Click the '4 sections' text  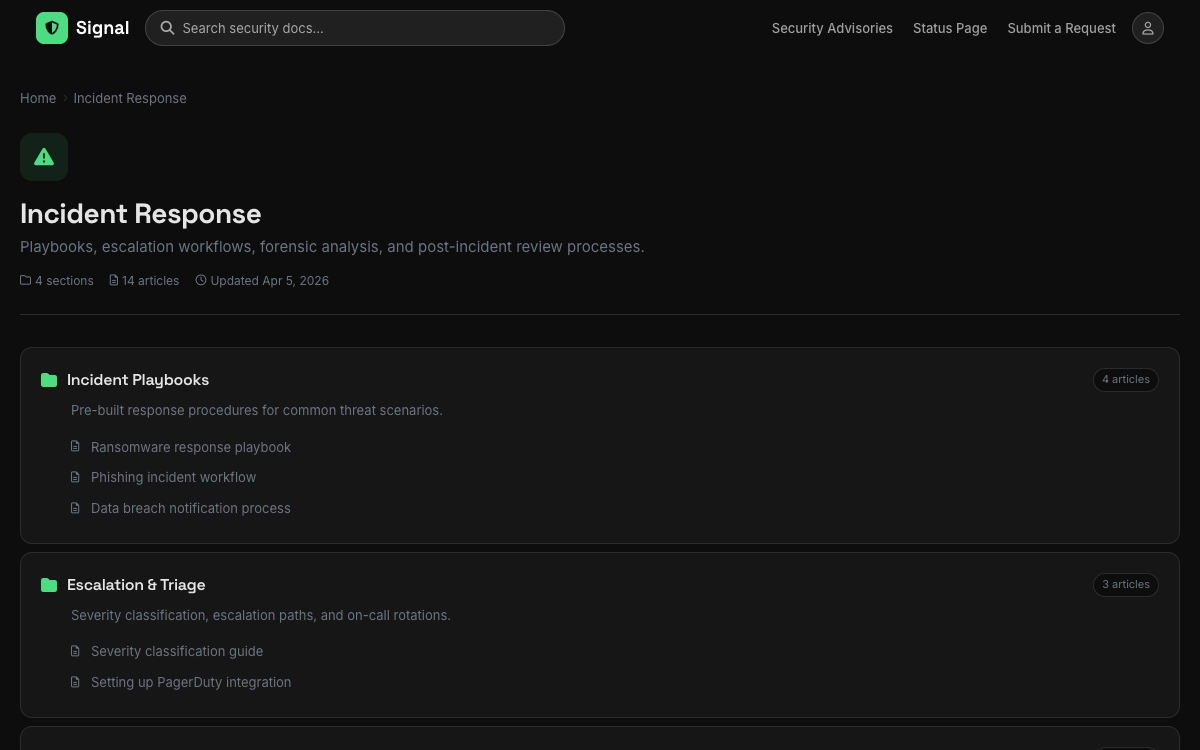coord(64,281)
